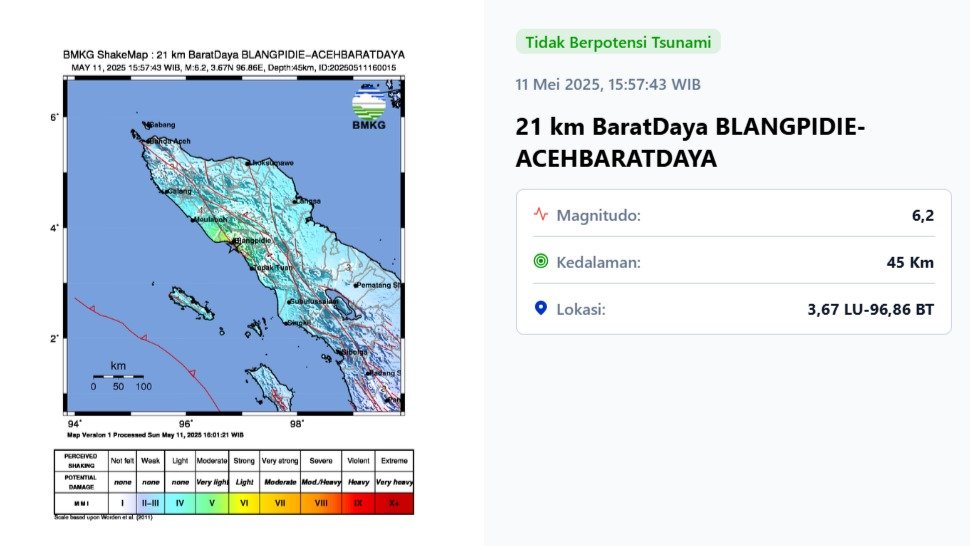Click the Light perceived shaking cell
Image resolution: width=970 pixels, height=546 pixels.
(180, 461)
